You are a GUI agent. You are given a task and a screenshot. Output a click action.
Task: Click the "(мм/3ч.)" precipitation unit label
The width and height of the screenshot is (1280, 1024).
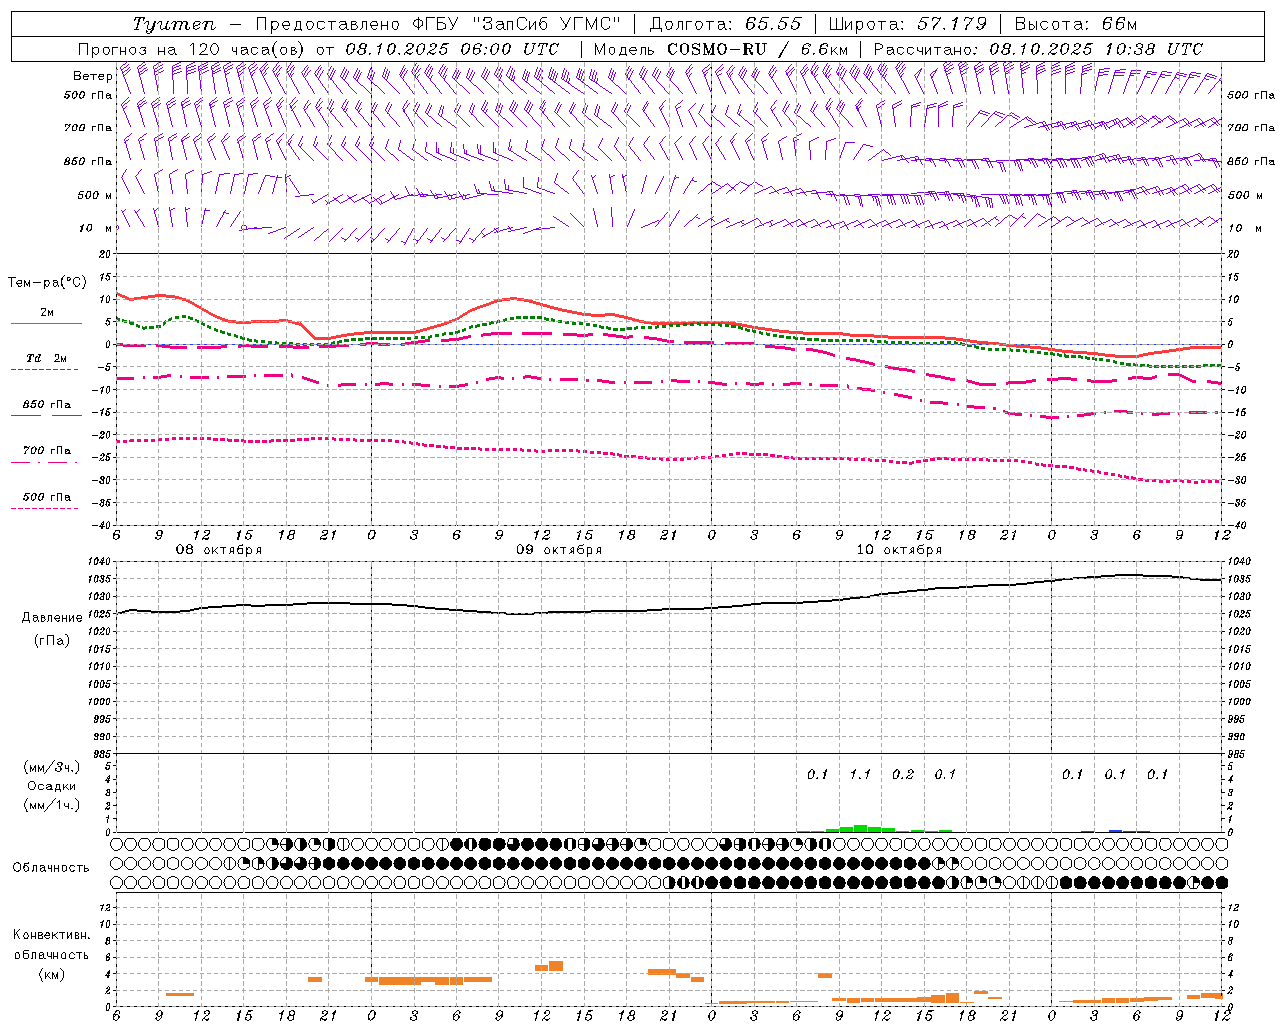coord(52,767)
